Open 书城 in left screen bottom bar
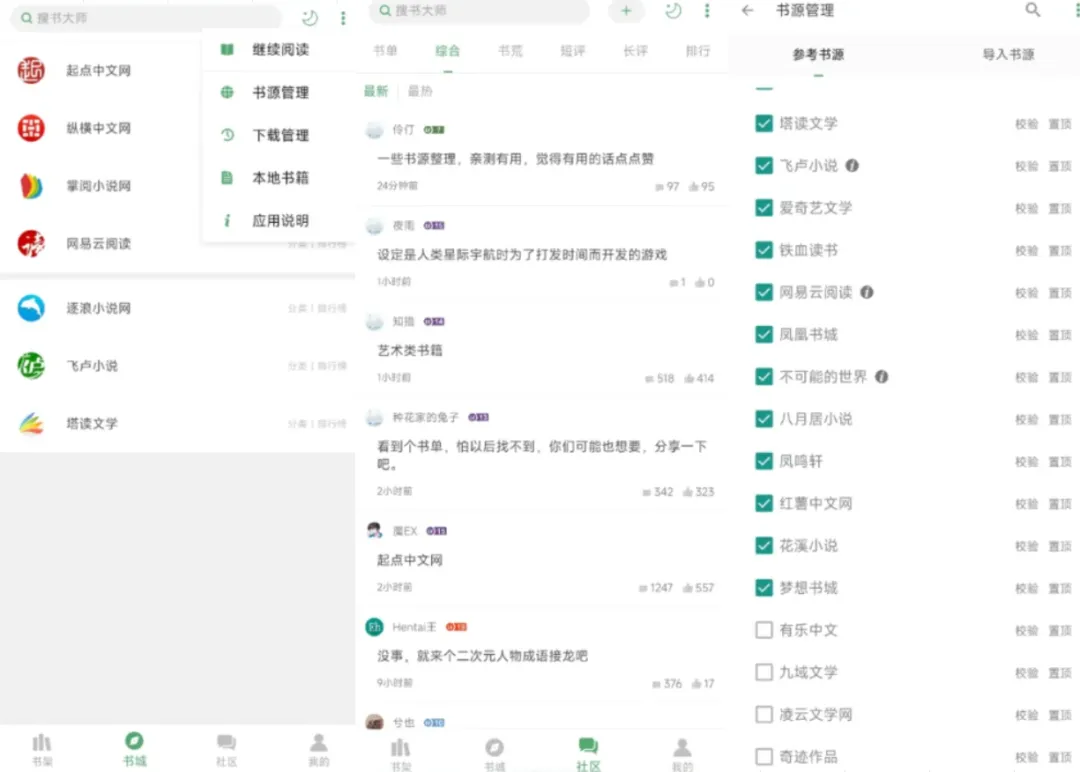1080x772 pixels. [x=134, y=749]
